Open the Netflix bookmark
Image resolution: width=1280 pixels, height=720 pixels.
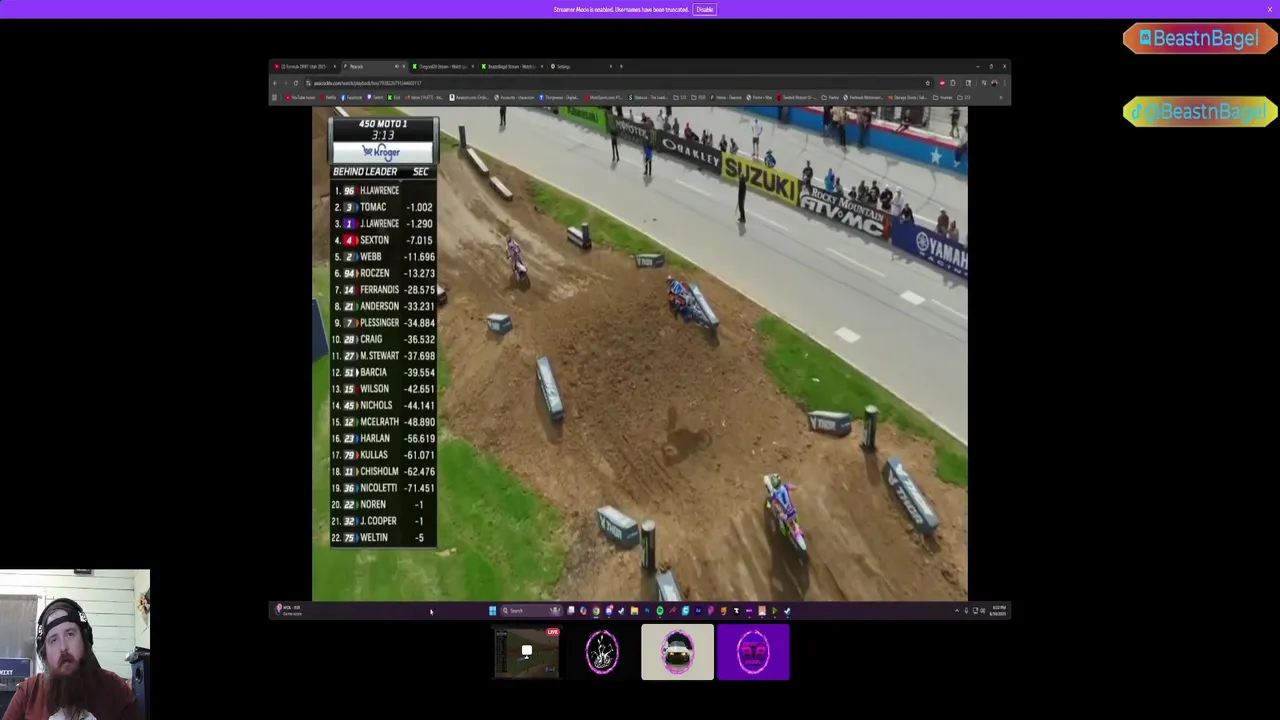(x=328, y=97)
